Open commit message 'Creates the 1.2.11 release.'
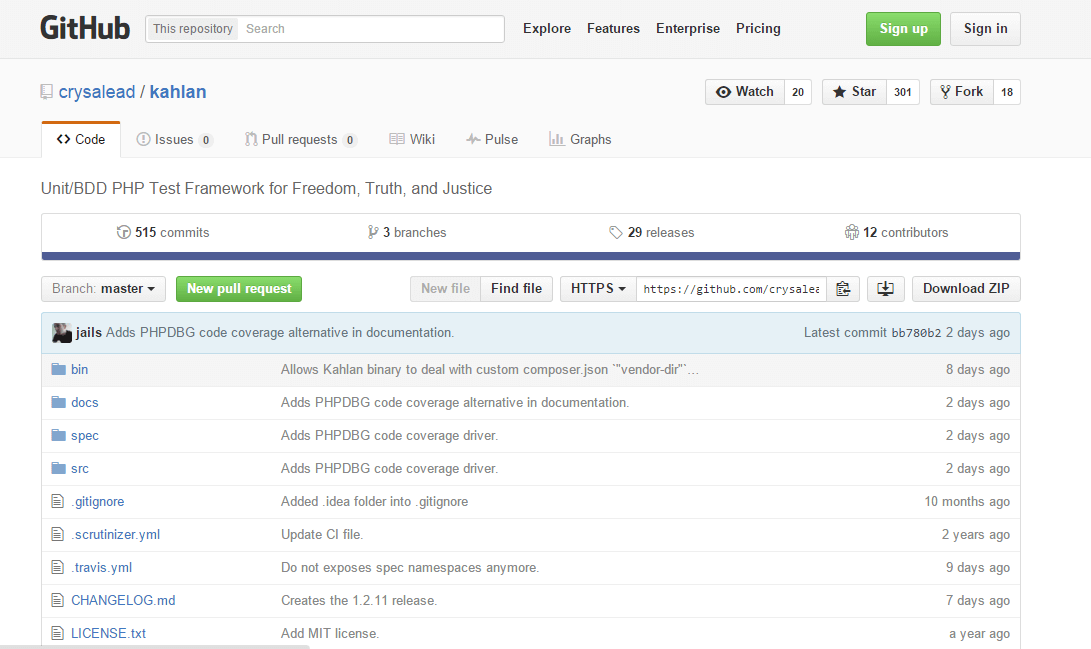1091x649 pixels. 359,600
